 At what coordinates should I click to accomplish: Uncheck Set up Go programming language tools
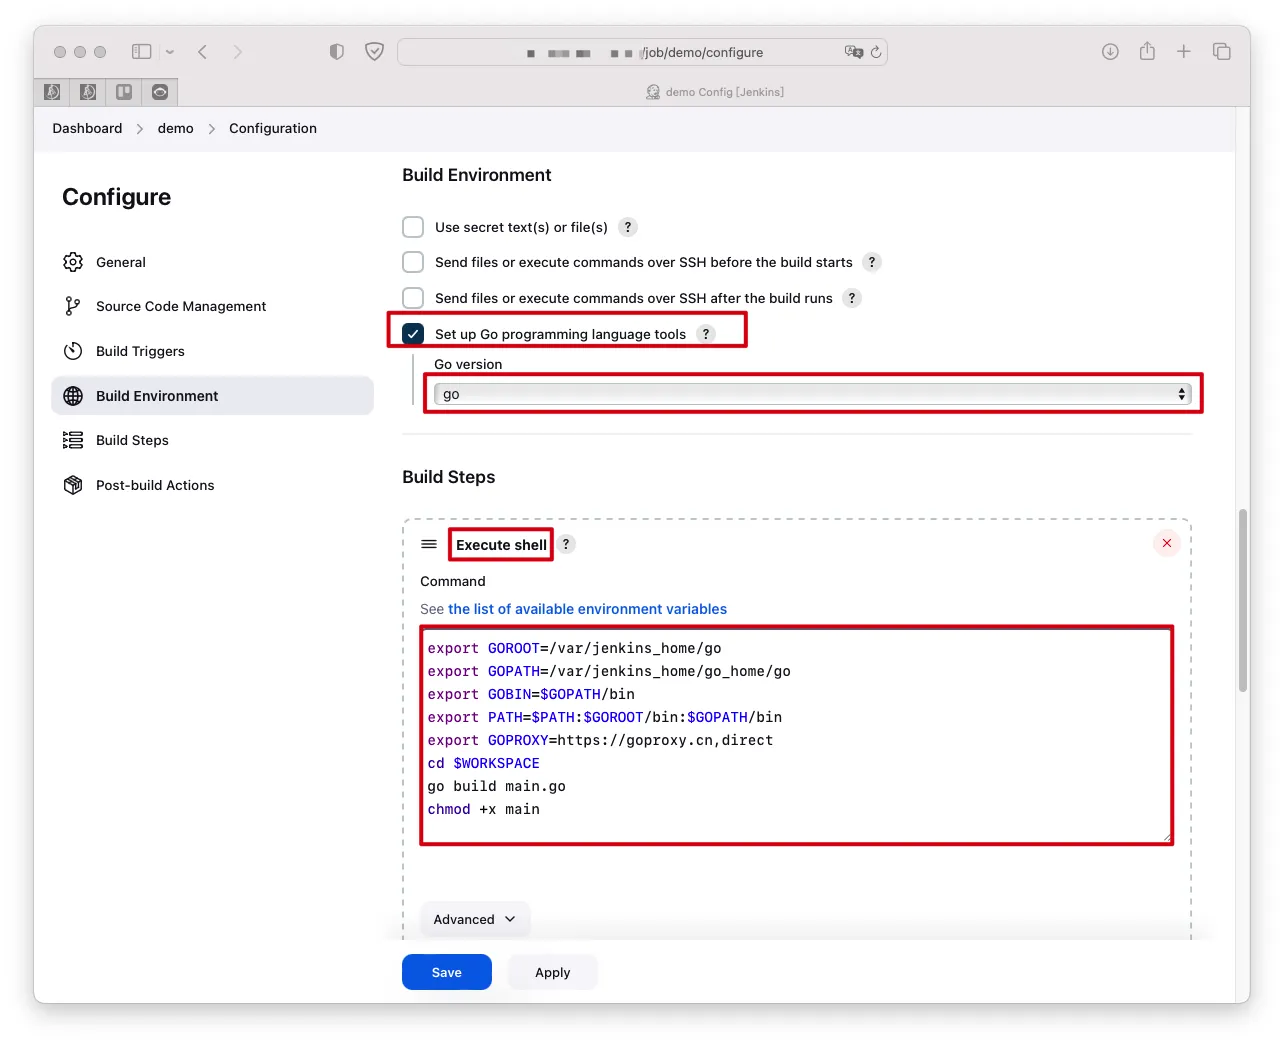point(413,334)
